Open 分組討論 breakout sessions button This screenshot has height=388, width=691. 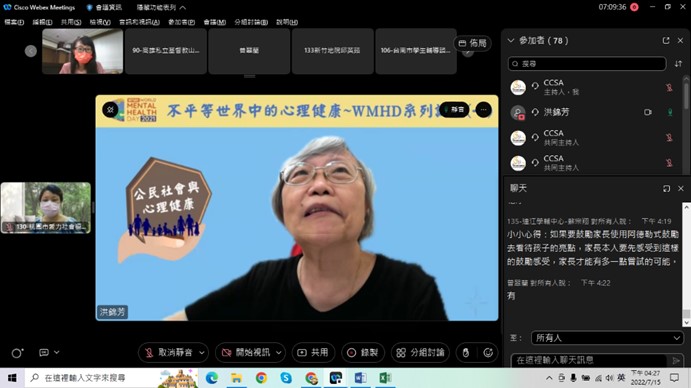tap(420, 353)
